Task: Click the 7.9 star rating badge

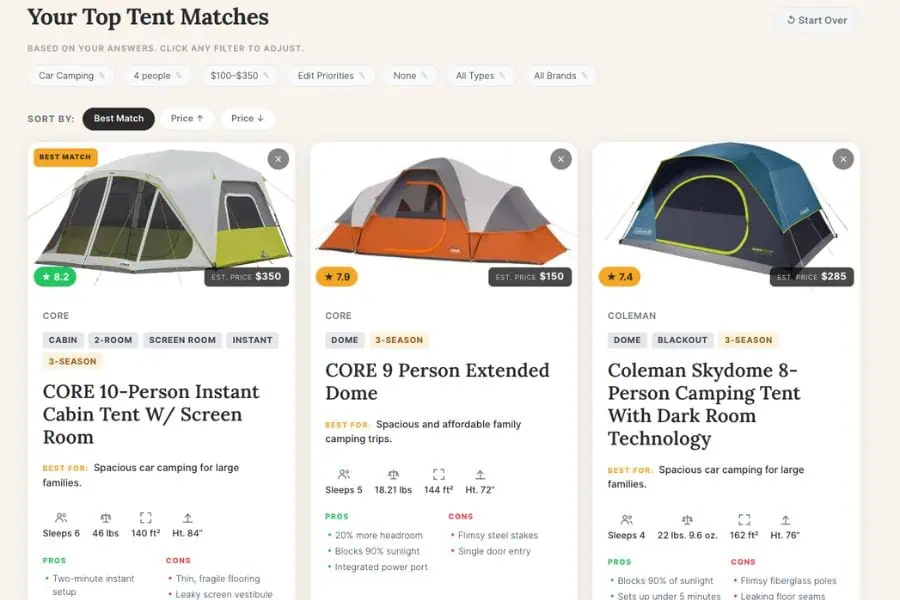Action: click(x=338, y=277)
